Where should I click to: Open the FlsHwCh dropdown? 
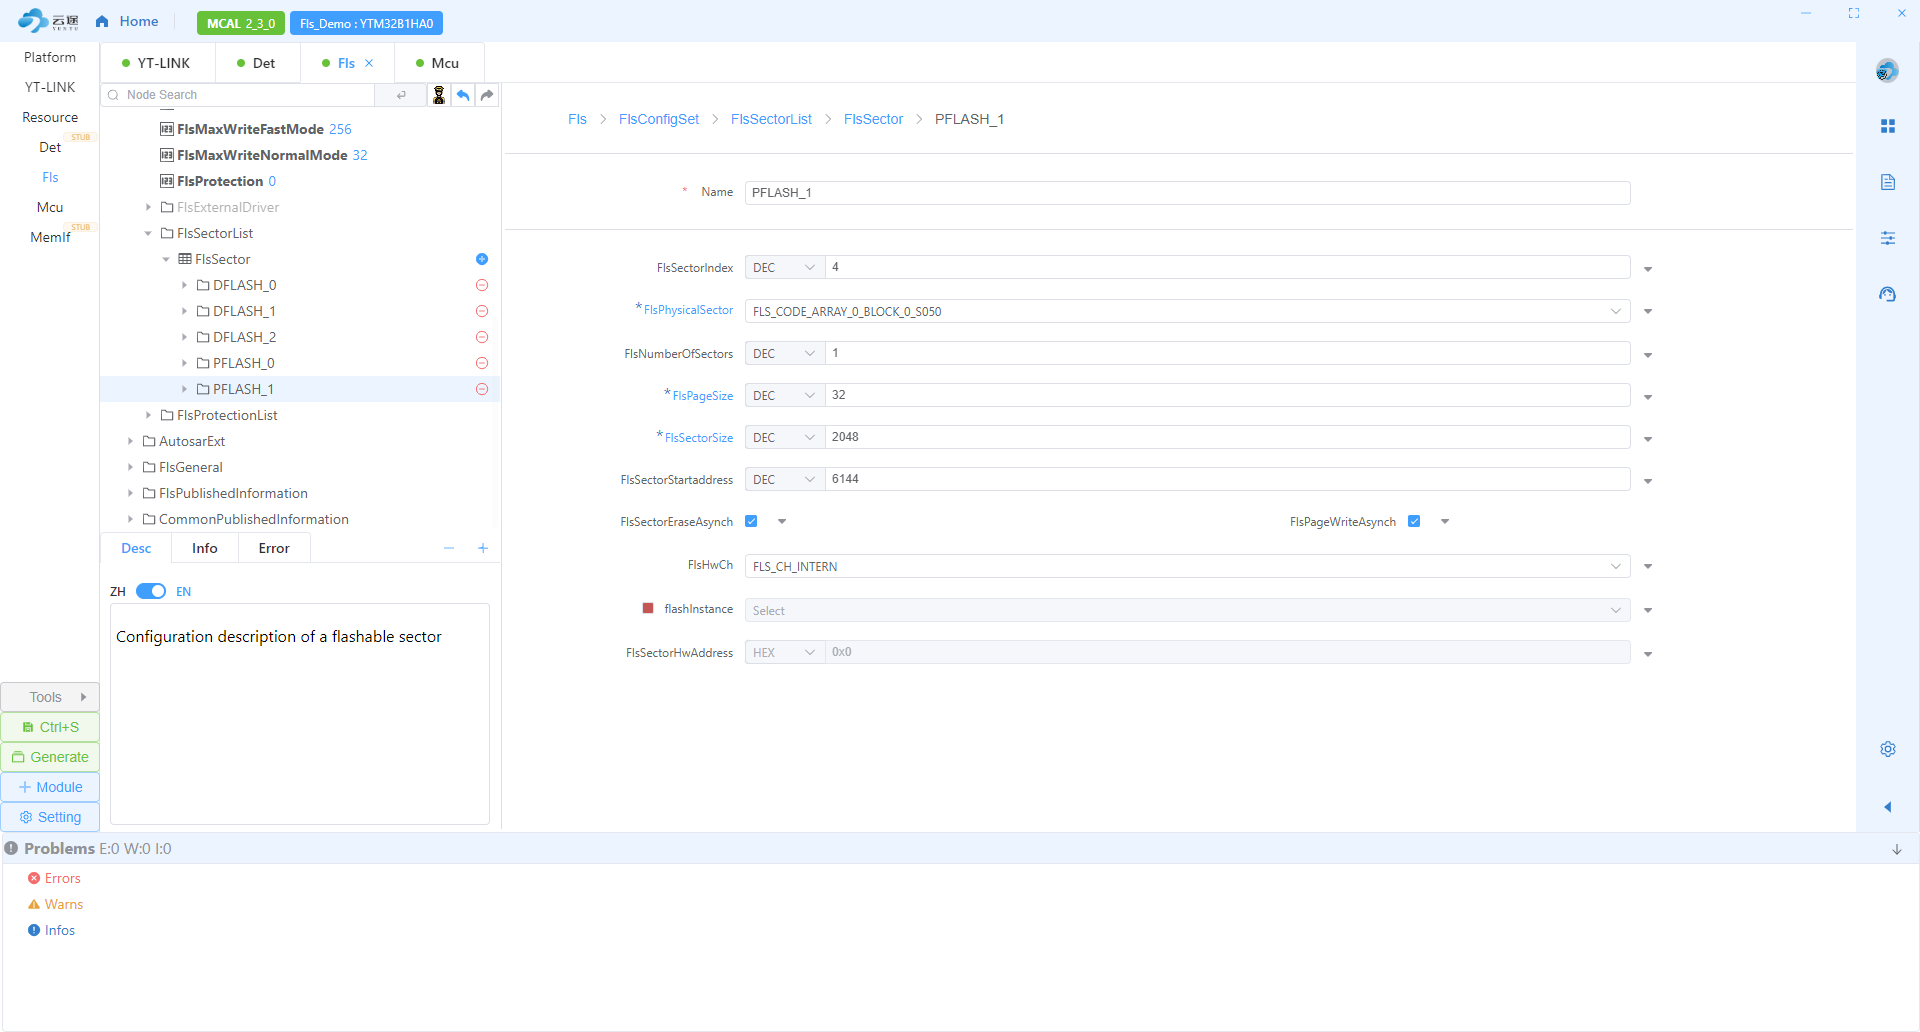1187,566
